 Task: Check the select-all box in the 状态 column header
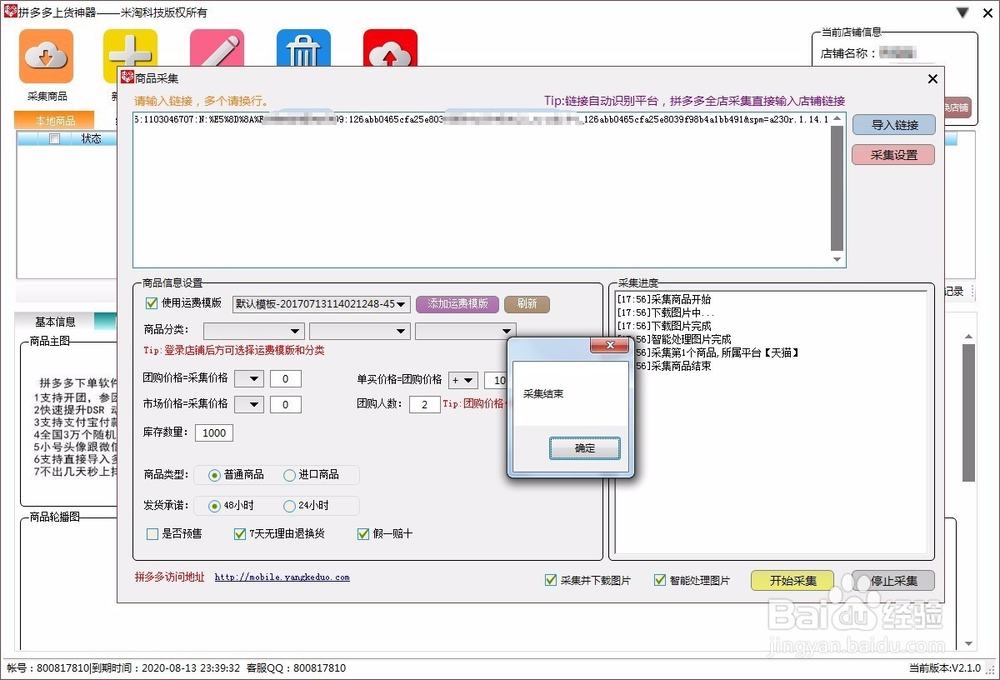(x=55, y=138)
